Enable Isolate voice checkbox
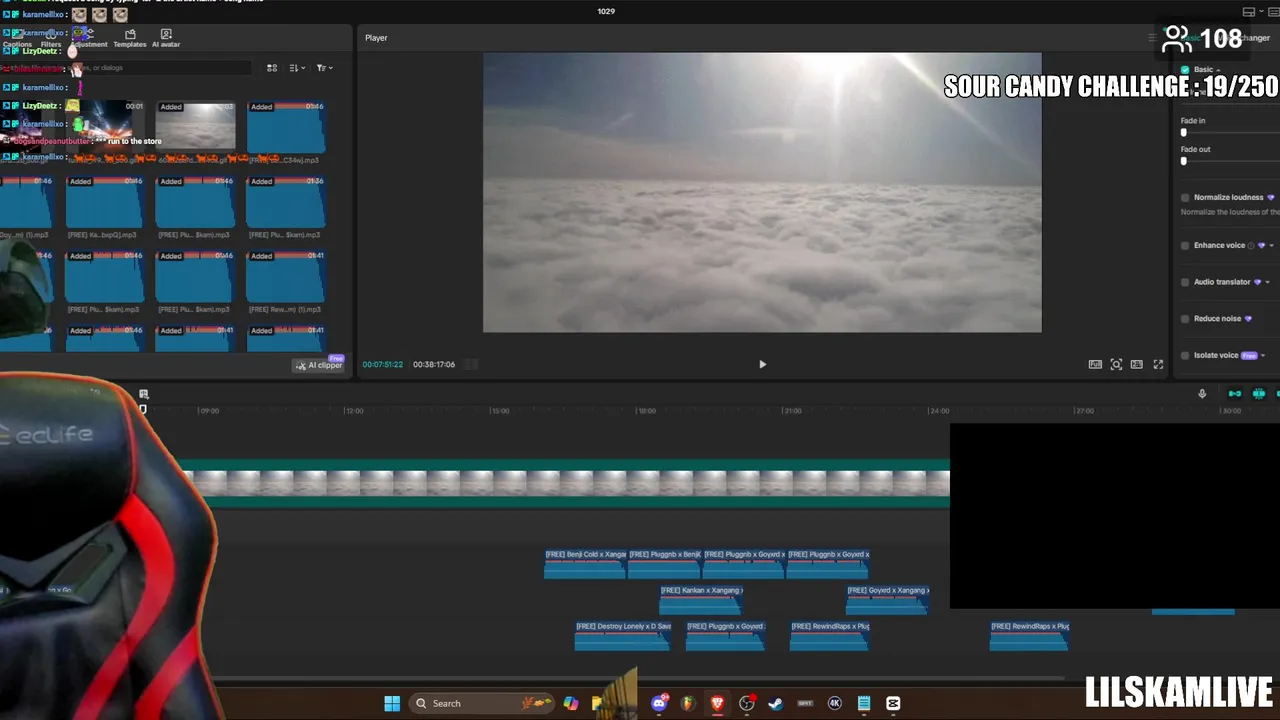 click(1185, 355)
